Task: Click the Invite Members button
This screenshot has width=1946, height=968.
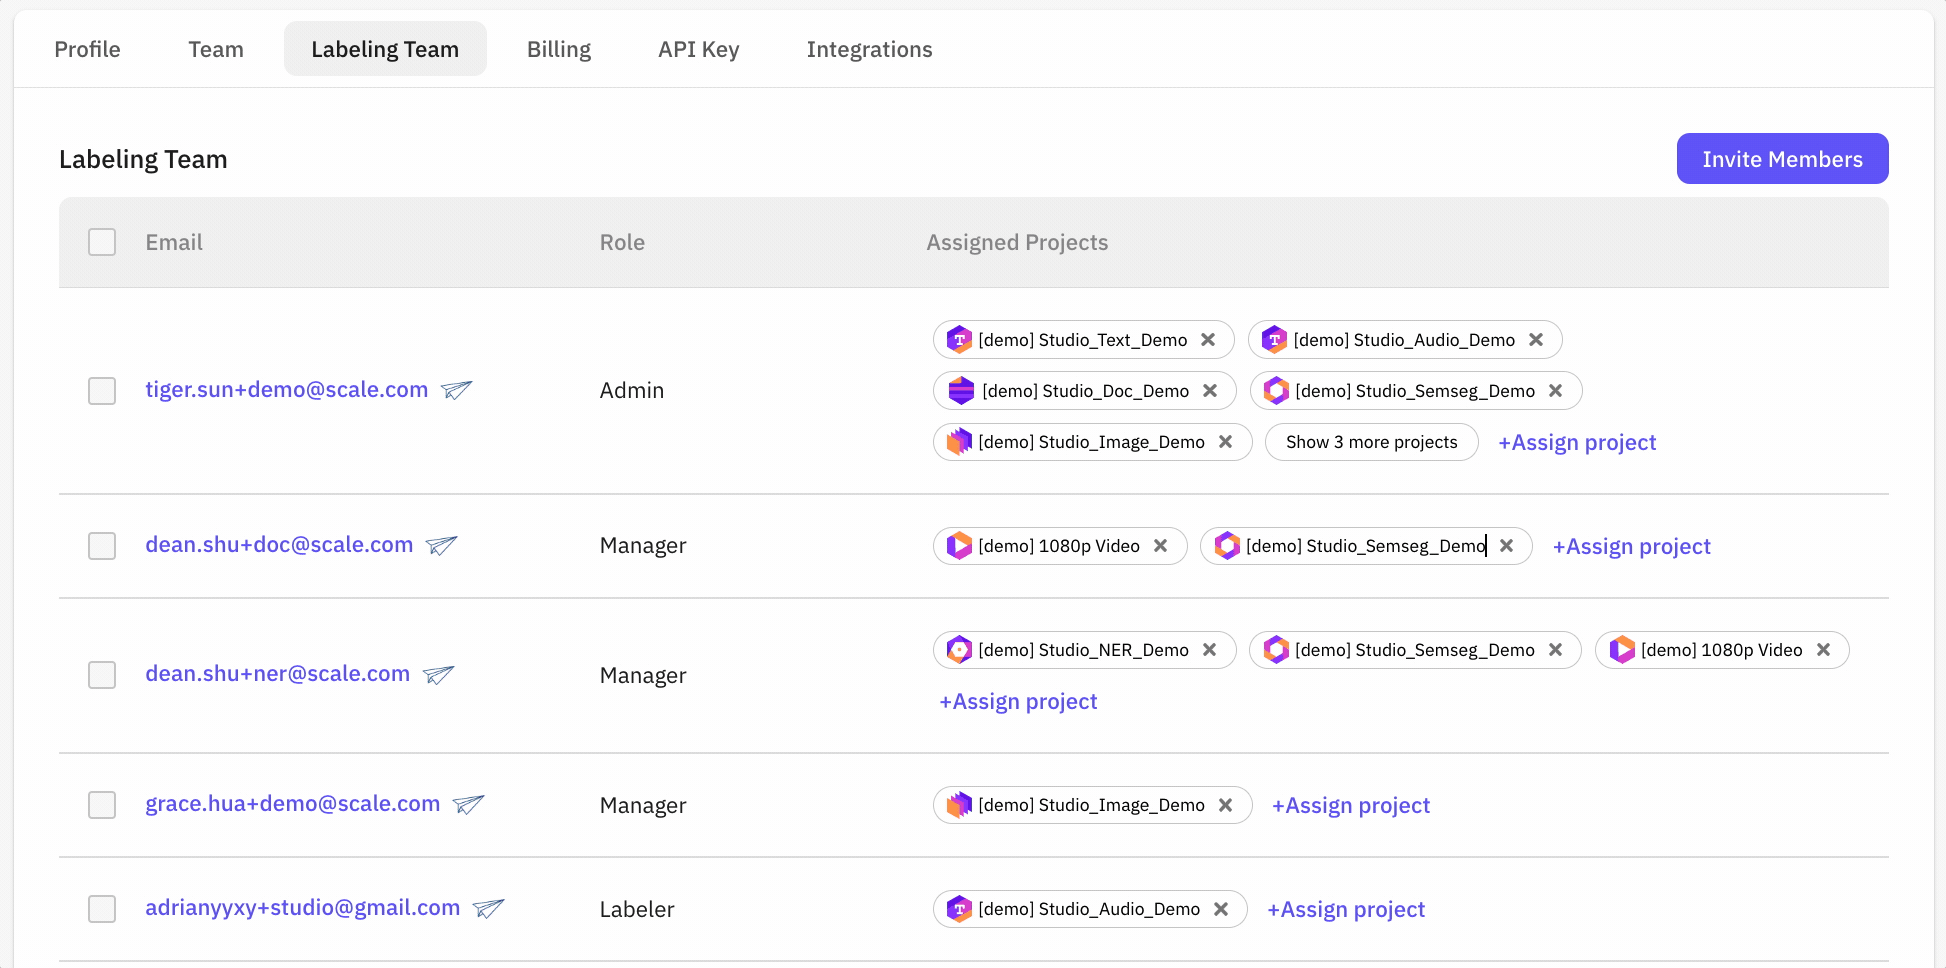Action: click(x=1782, y=159)
